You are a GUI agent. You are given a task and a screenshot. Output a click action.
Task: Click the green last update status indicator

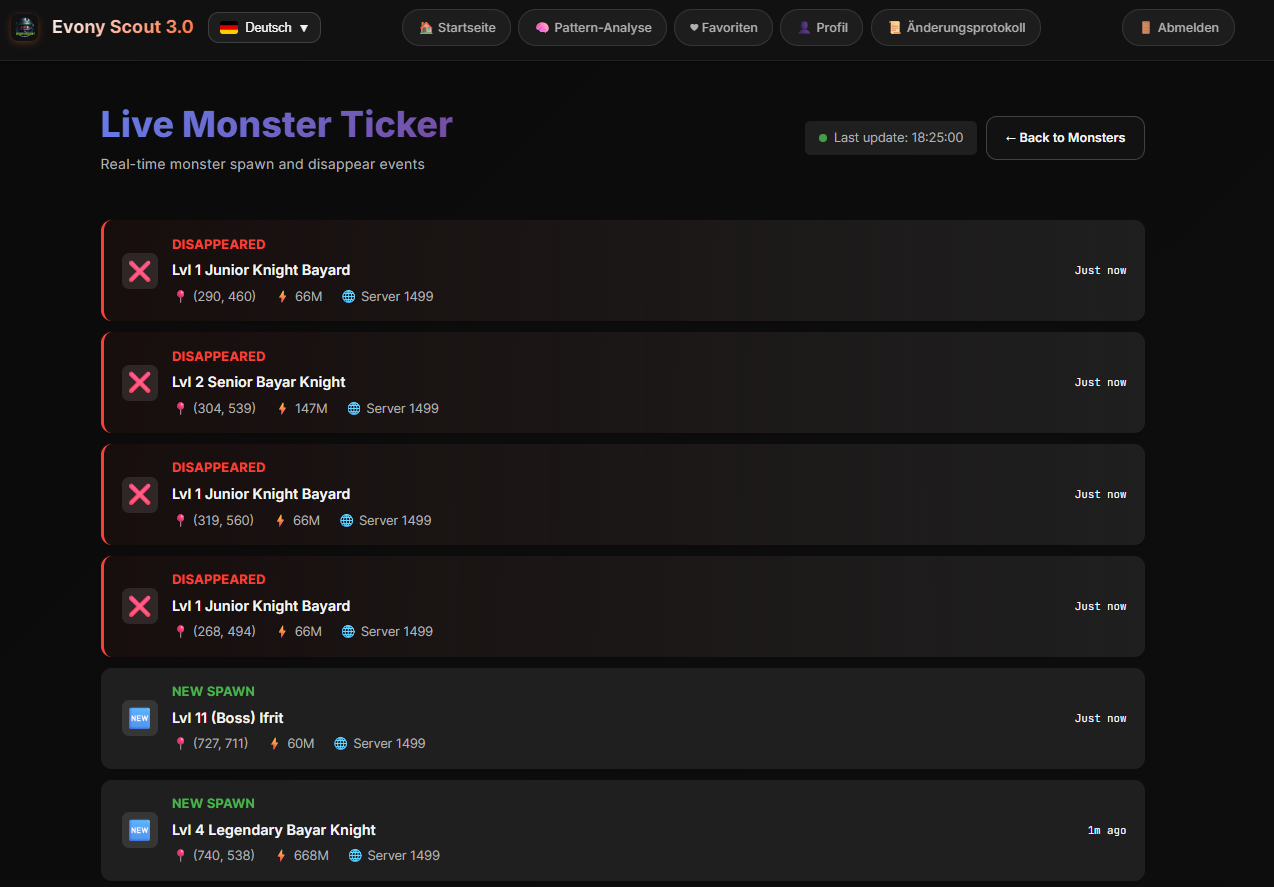coord(823,137)
